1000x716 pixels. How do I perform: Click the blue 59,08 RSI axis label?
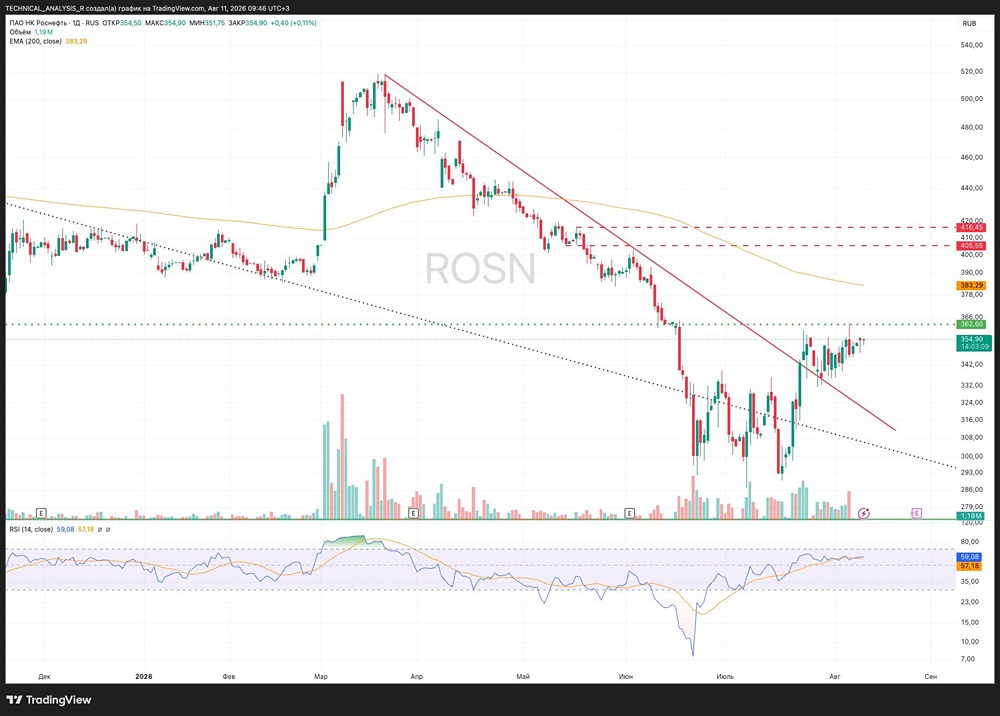coord(970,557)
